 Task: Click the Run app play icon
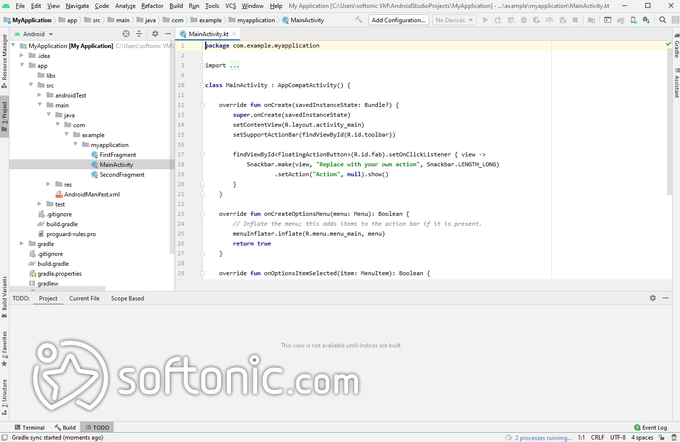pos(485,20)
